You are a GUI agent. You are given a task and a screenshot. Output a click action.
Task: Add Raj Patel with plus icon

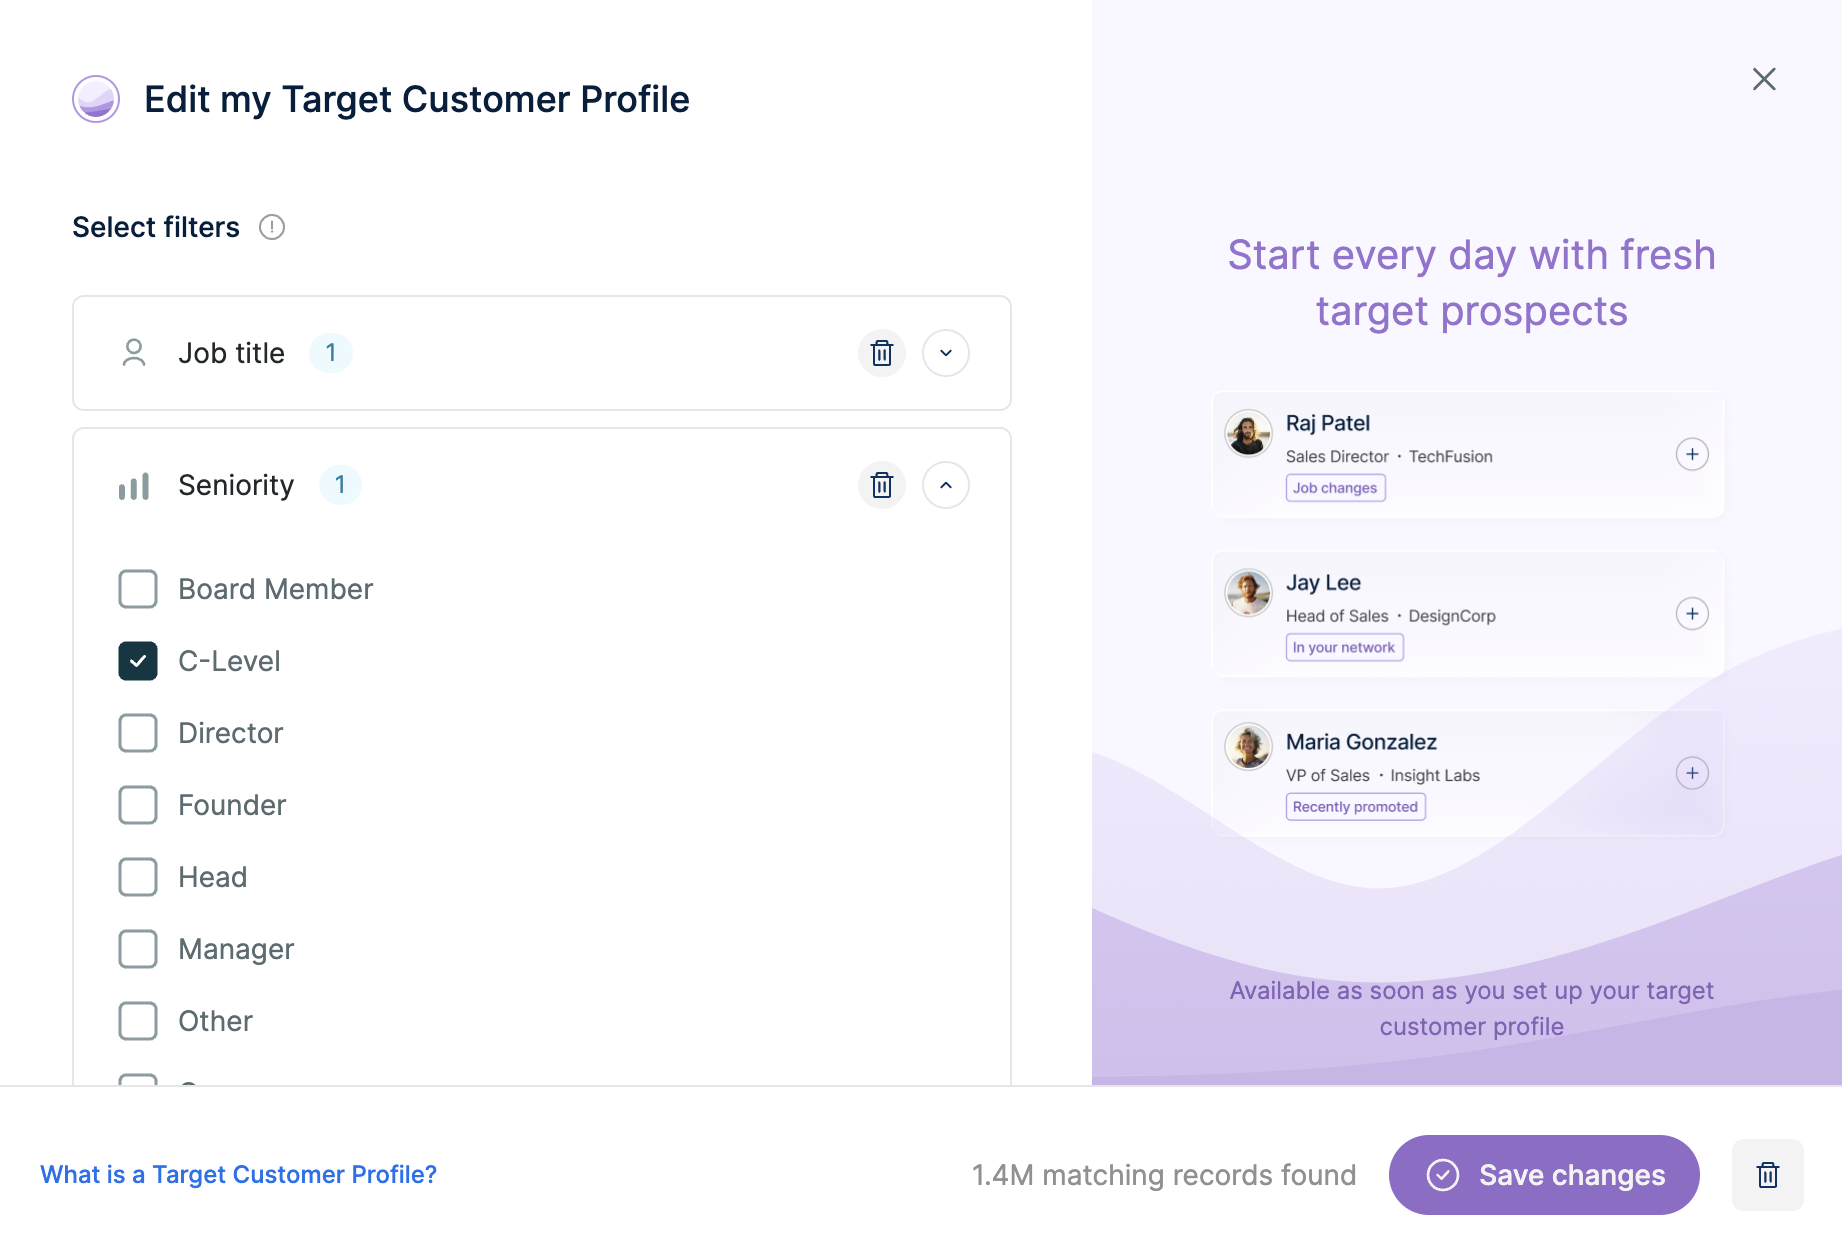point(1692,454)
